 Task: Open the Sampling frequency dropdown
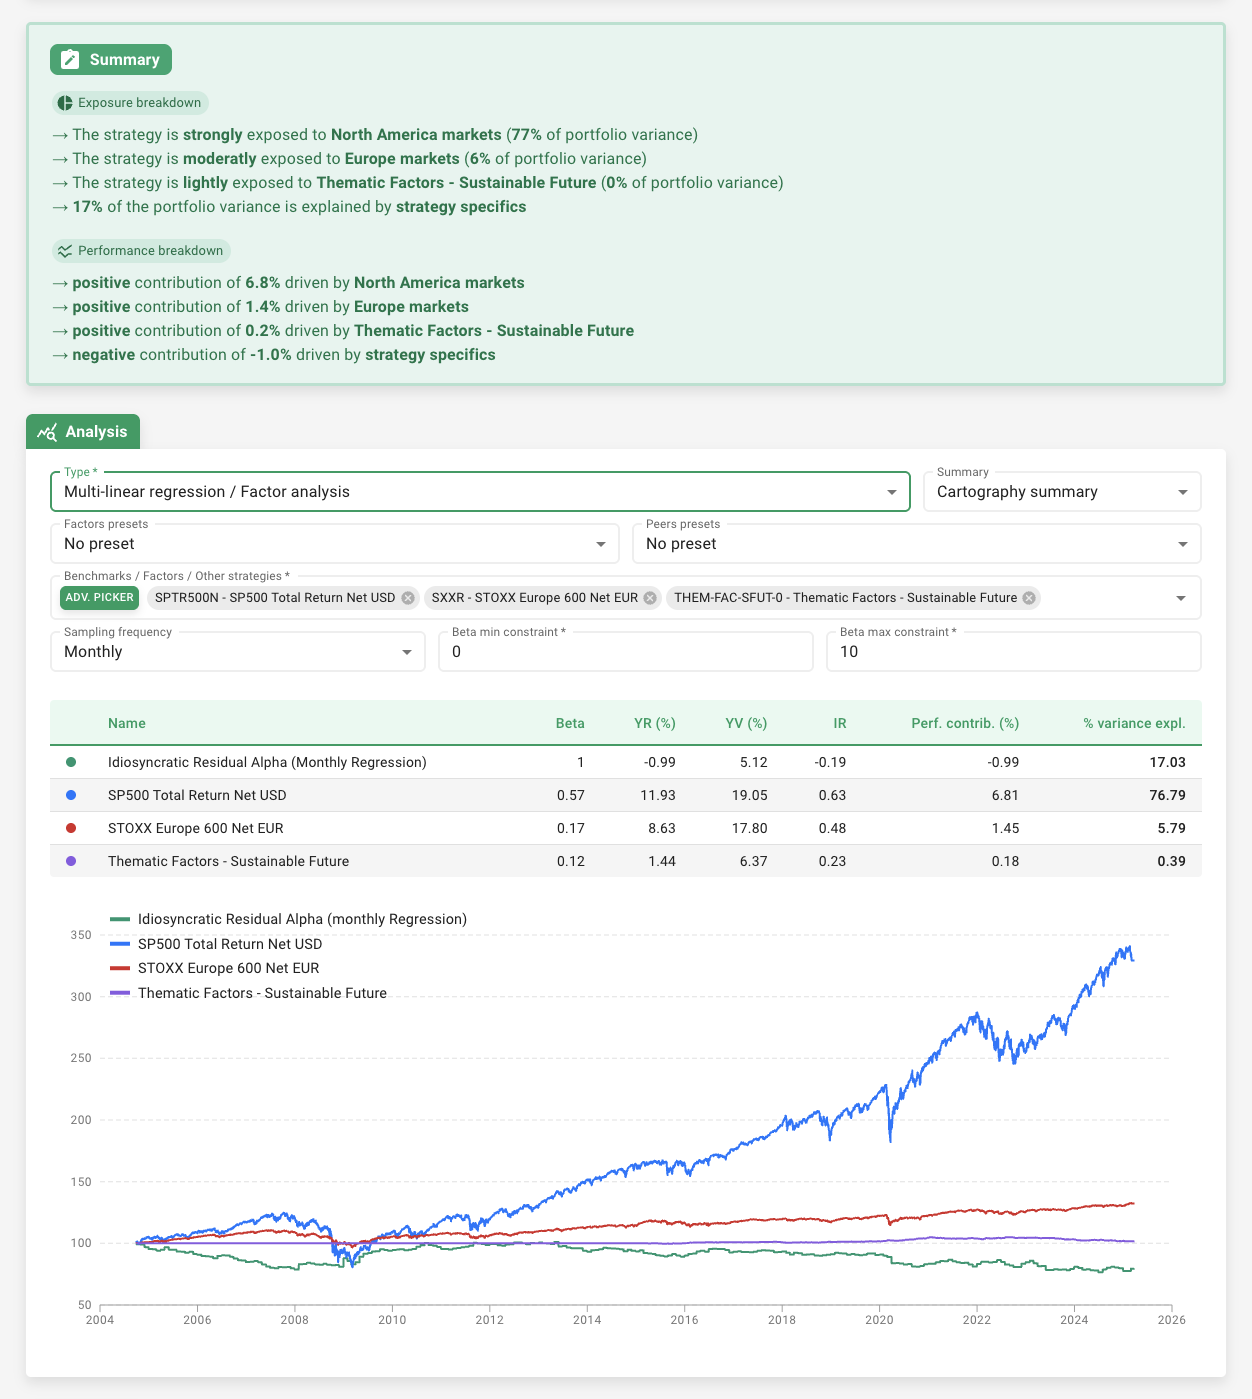pyautogui.click(x=238, y=652)
